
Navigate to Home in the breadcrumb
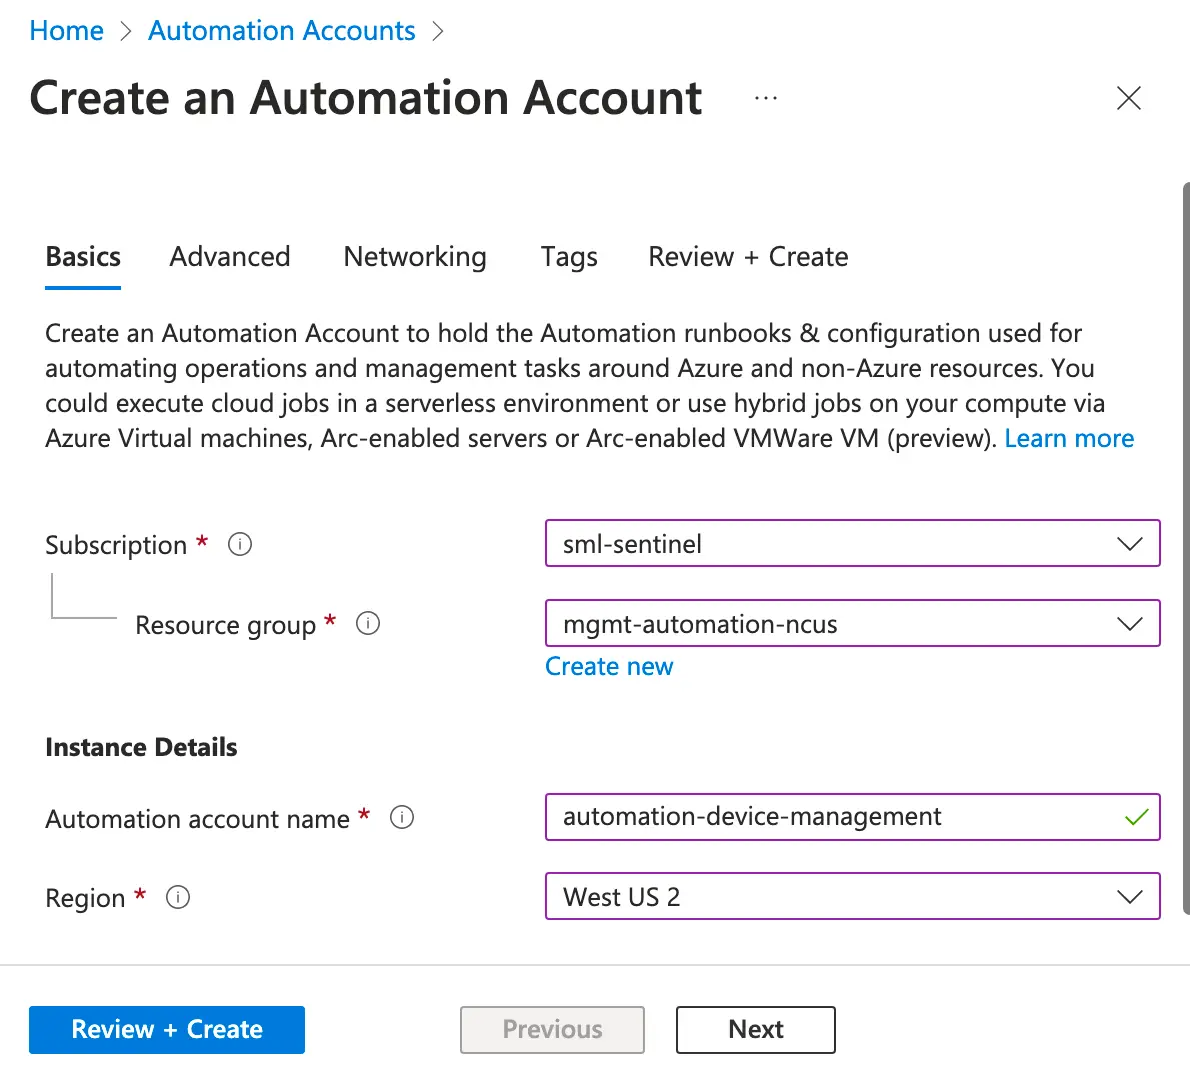click(67, 31)
